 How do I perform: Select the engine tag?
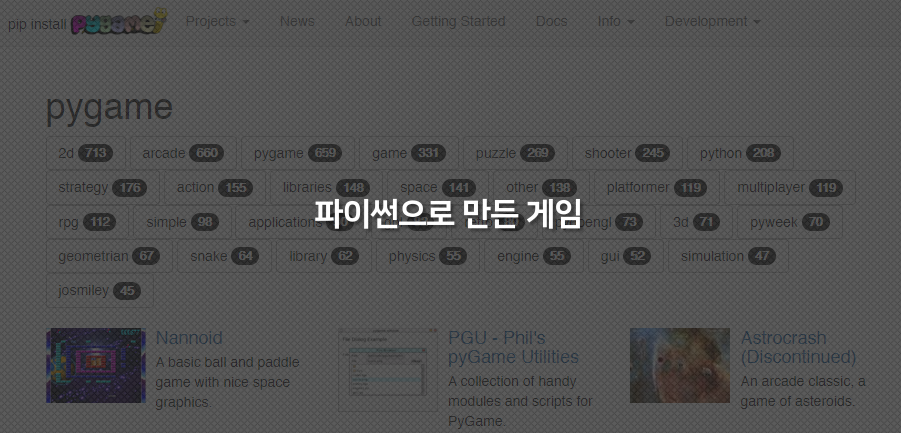point(533,256)
